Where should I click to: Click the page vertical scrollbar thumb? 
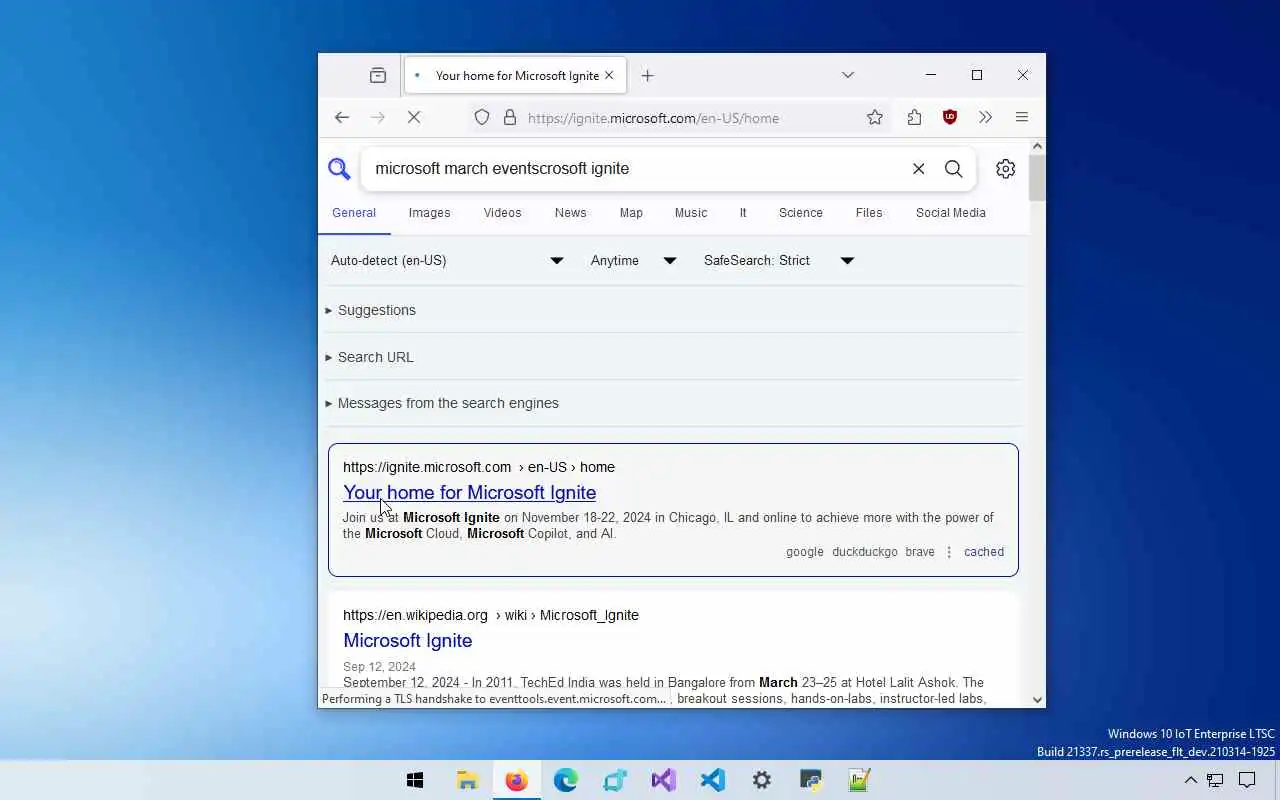[1037, 178]
